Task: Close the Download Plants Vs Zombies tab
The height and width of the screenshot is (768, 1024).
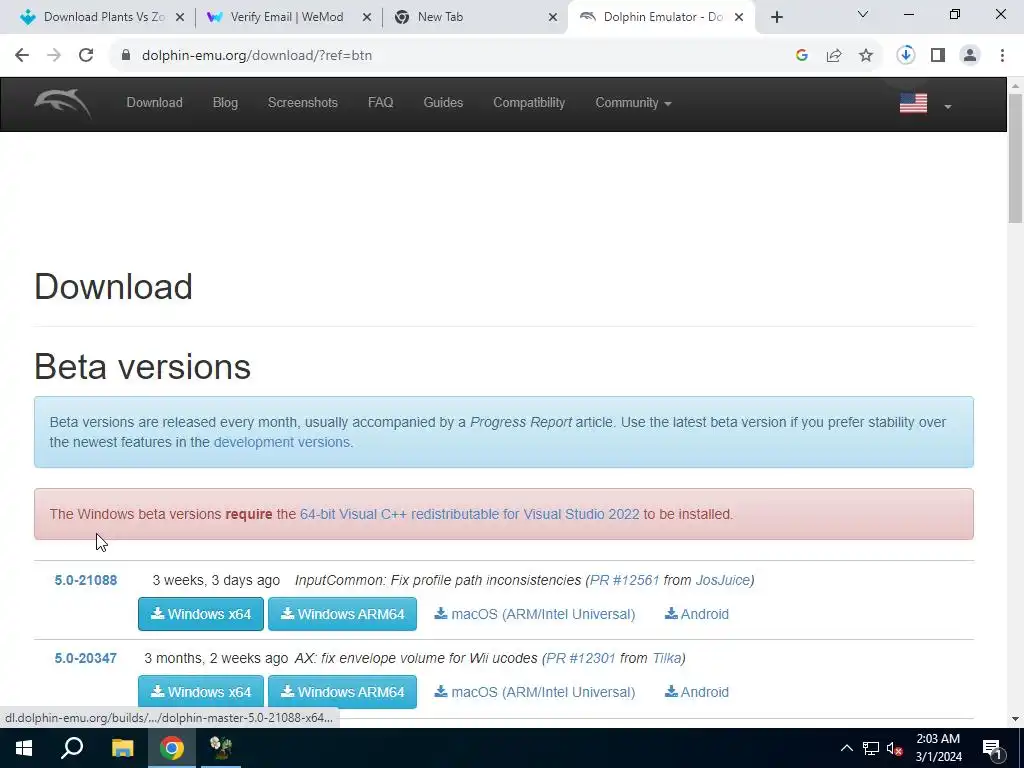Action: pos(180,17)
